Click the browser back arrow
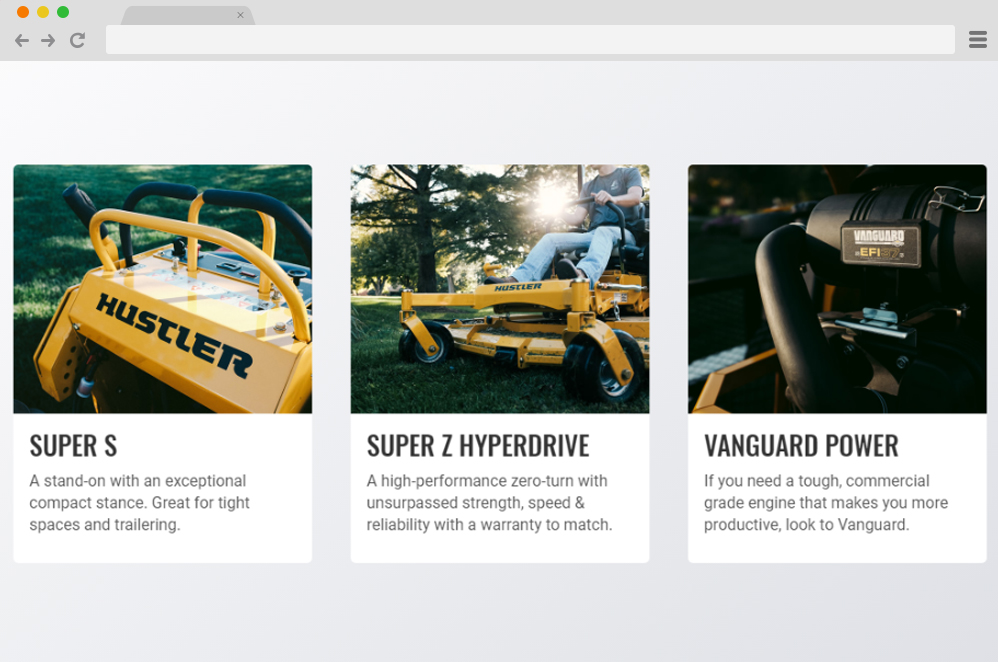Screen dimensions: 998x662 pos(22,41)
